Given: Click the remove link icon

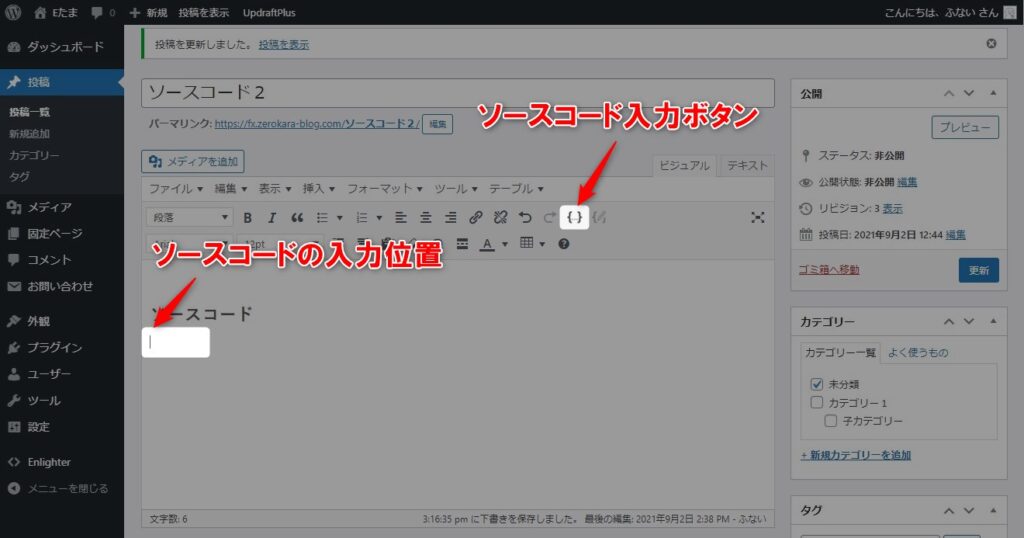Looking at the screenshot, I should point(500,217).
